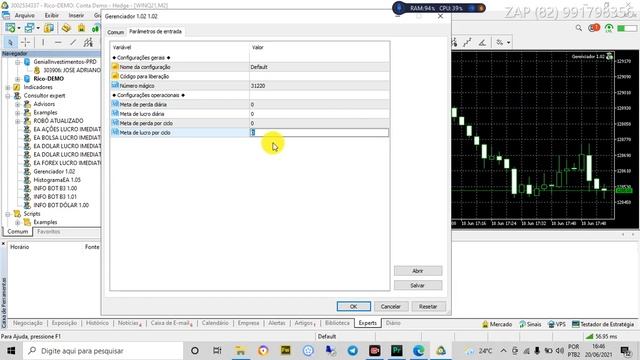Open the search magnifier in the terminal
Image resolution: width=640 pixels, height=360 pixels.
pyautogui.click(x=579, y=28)
